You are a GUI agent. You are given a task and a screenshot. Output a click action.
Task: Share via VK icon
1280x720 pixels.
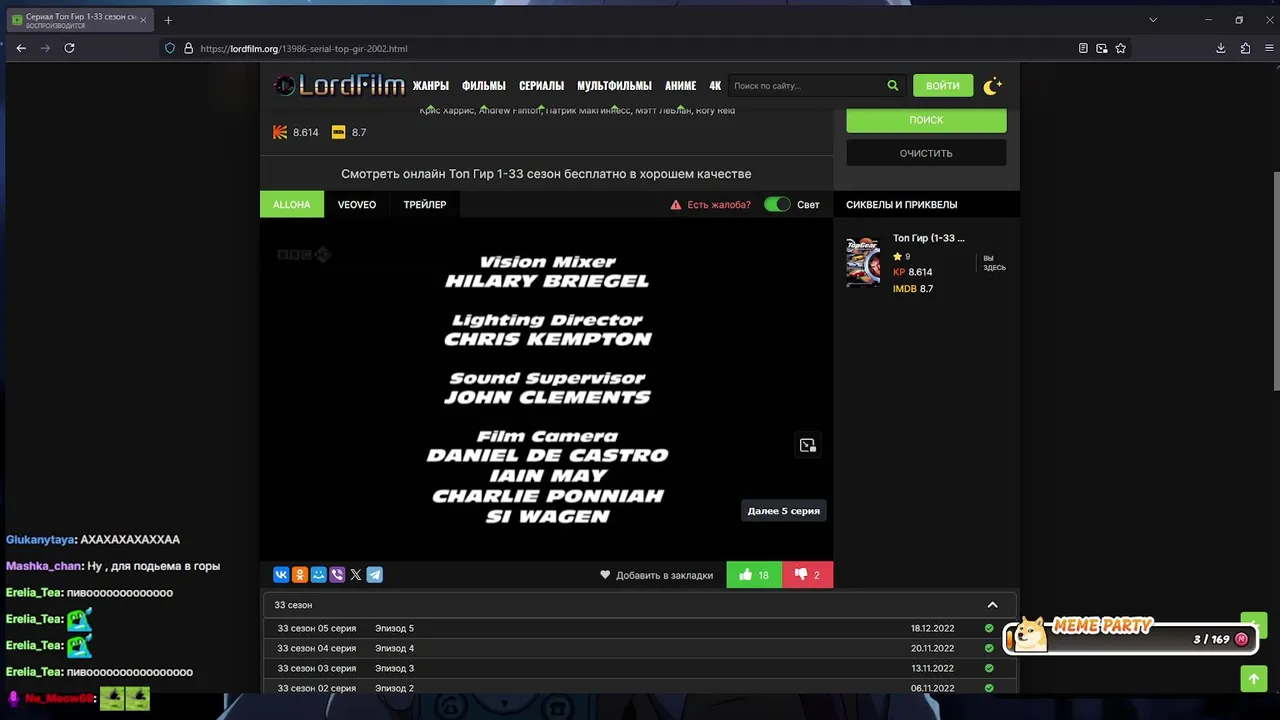coord(281,575)
